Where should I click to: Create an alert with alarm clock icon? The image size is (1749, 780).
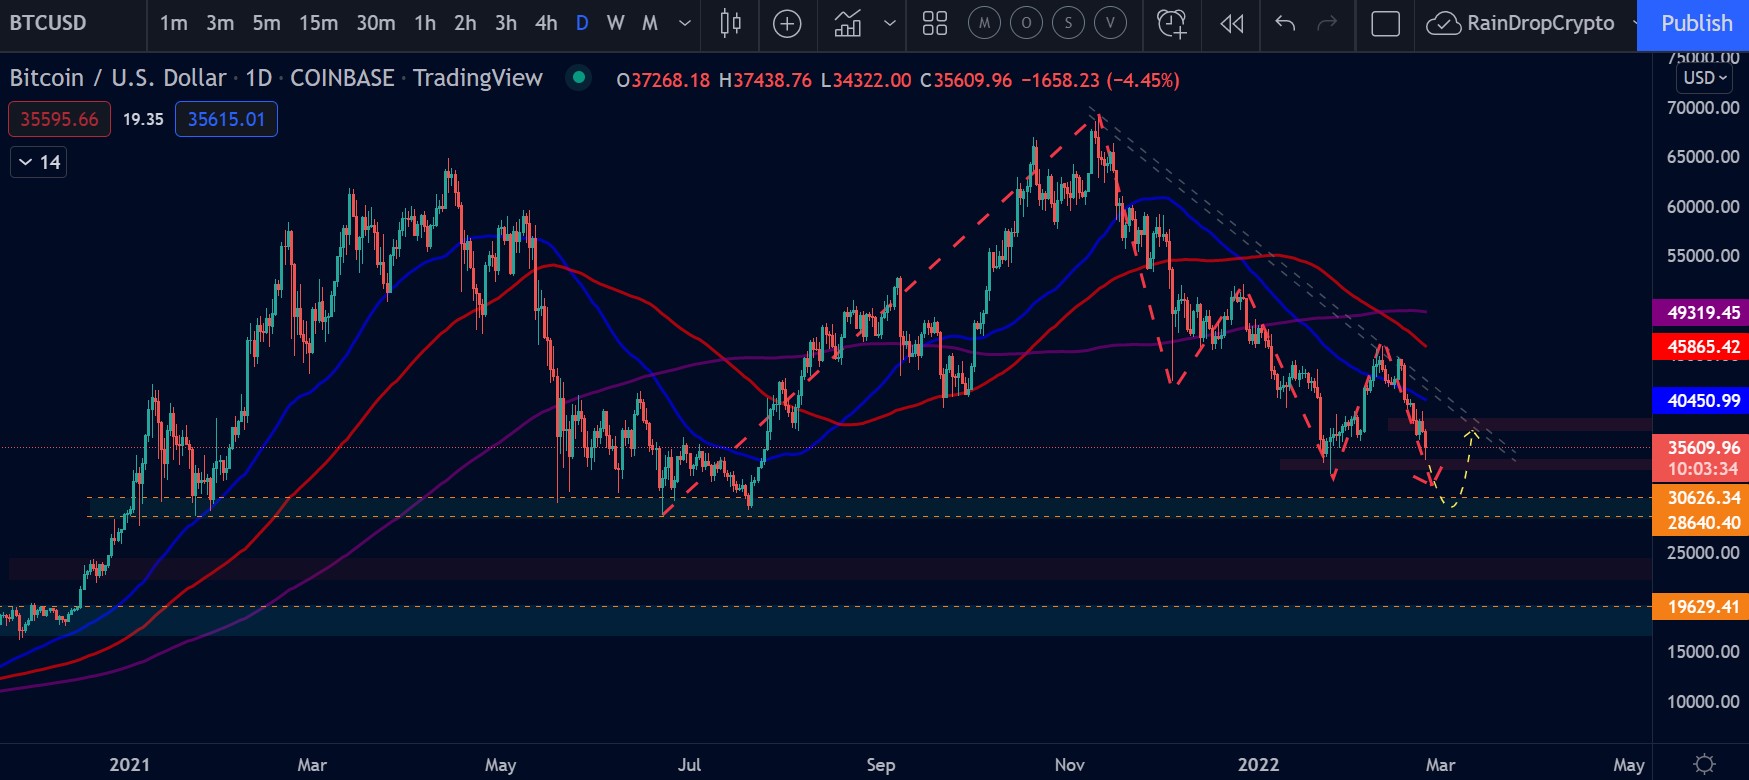coord(1171,23)
